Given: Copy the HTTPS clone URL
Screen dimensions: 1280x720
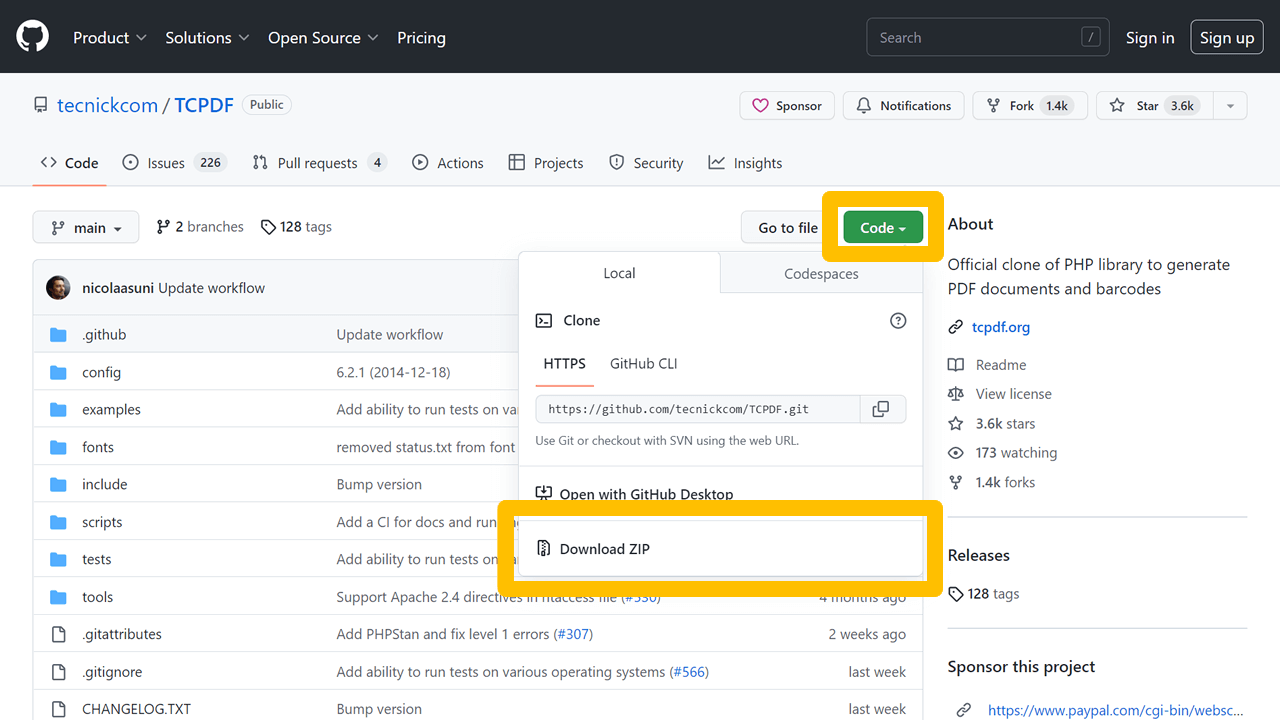Looking at the screenshot, I should click(x=881, y=409).
